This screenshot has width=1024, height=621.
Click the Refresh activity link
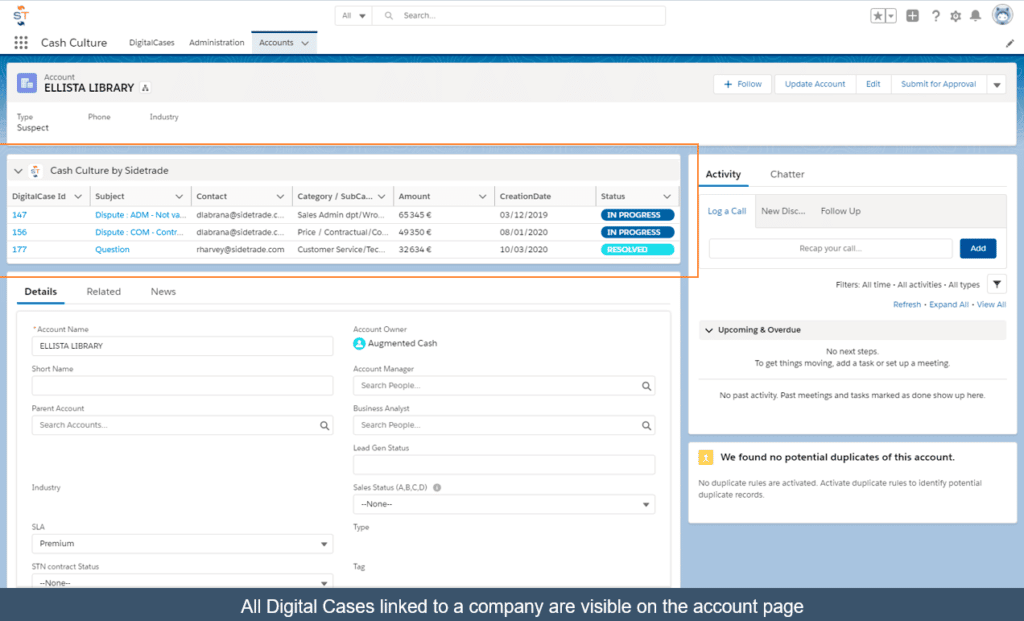pyautogui.click(x=907, y=305)
